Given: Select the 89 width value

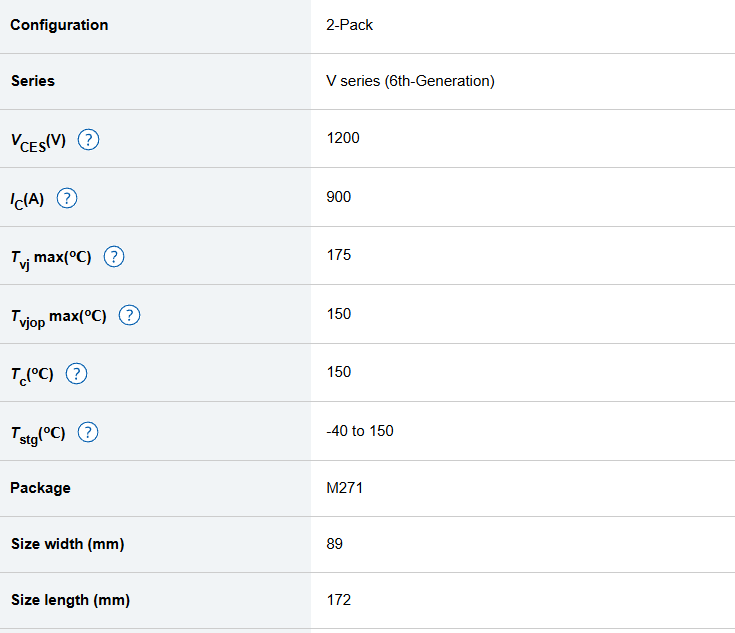Looking at the screenshot, I should [334, 544].
